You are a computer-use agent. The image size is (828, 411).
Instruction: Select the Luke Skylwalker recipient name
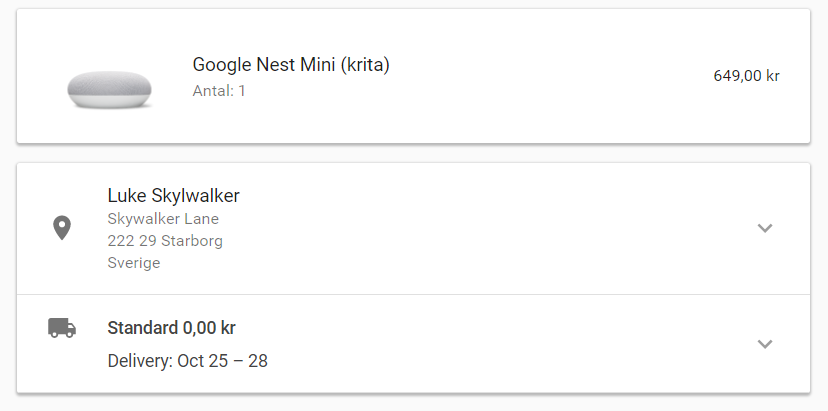click(x=173, y=195)
